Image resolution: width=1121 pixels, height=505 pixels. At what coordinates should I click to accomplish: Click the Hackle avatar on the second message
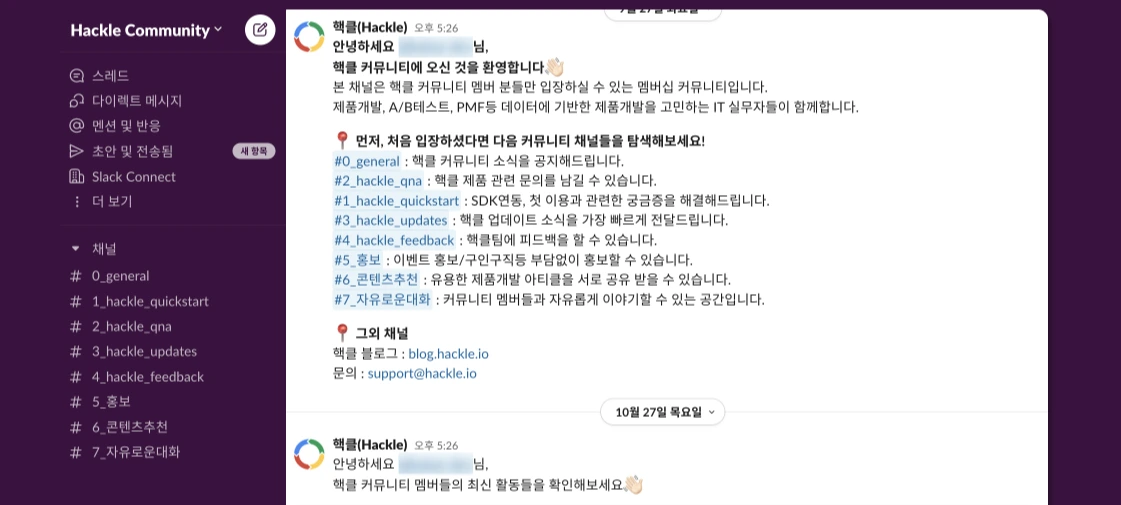(x=310, y=454)
